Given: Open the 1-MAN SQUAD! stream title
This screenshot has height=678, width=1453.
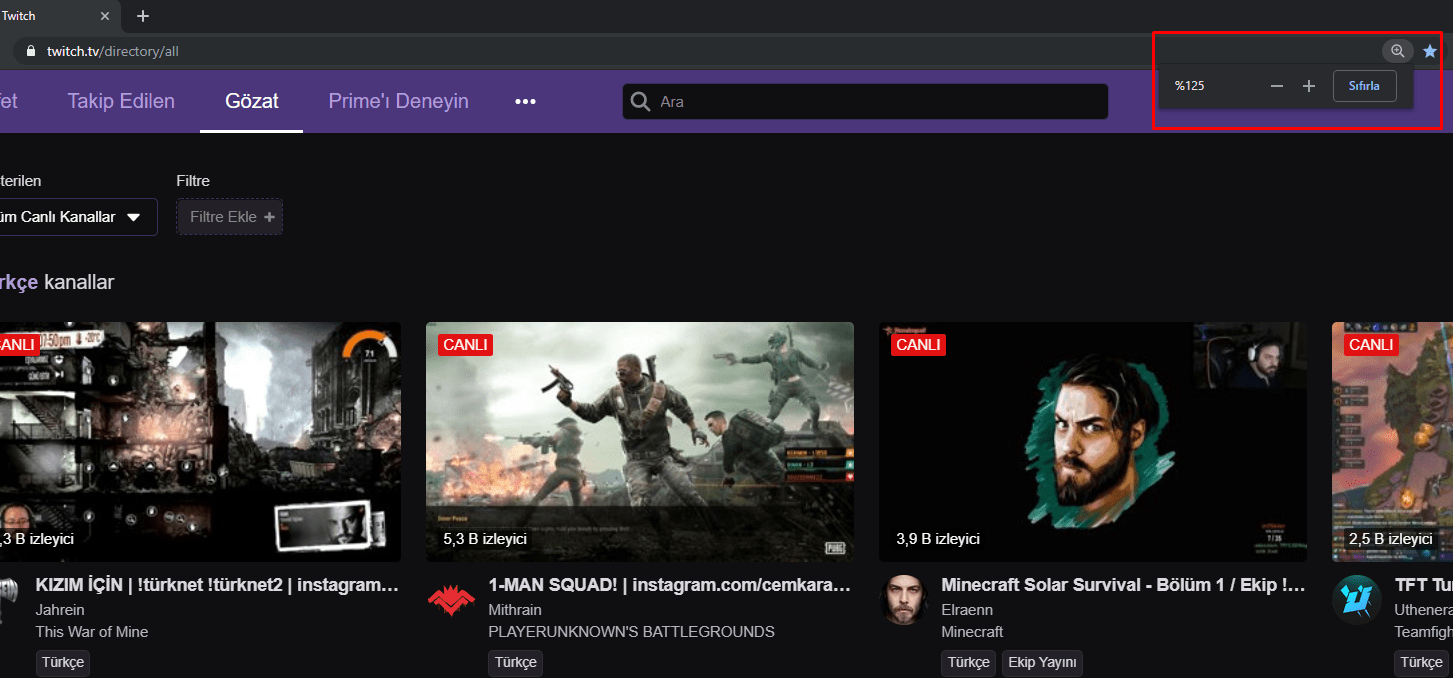Looking at the screenshot, I should pyautogui.click(x=670, y=585).
